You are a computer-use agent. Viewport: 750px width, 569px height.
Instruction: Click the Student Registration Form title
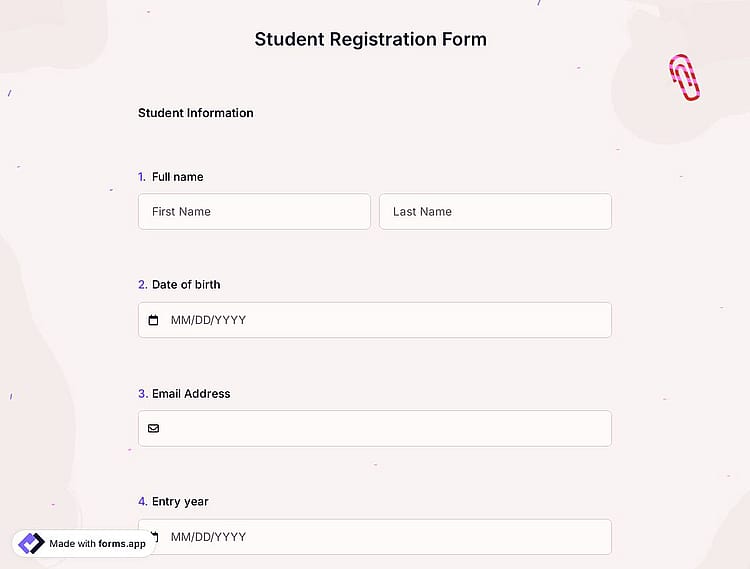370,39
